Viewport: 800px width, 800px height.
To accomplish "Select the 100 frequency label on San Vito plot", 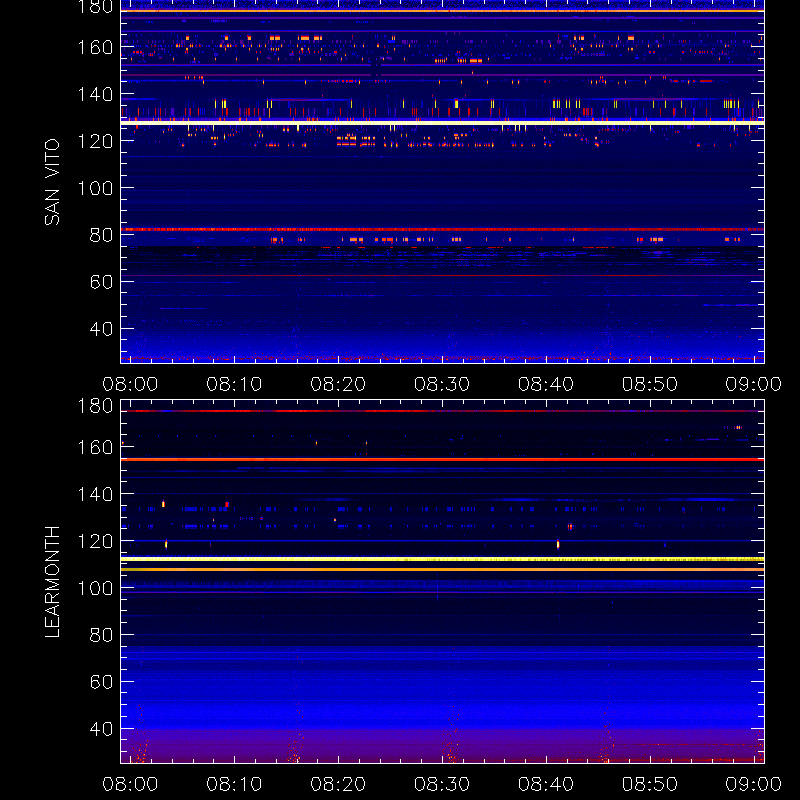I will 95,188.
